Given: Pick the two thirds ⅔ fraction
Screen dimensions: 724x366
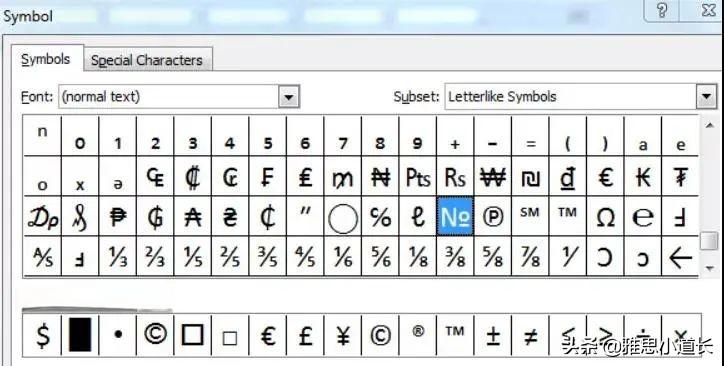Looking at the screenshot, I should pos(155,257).
